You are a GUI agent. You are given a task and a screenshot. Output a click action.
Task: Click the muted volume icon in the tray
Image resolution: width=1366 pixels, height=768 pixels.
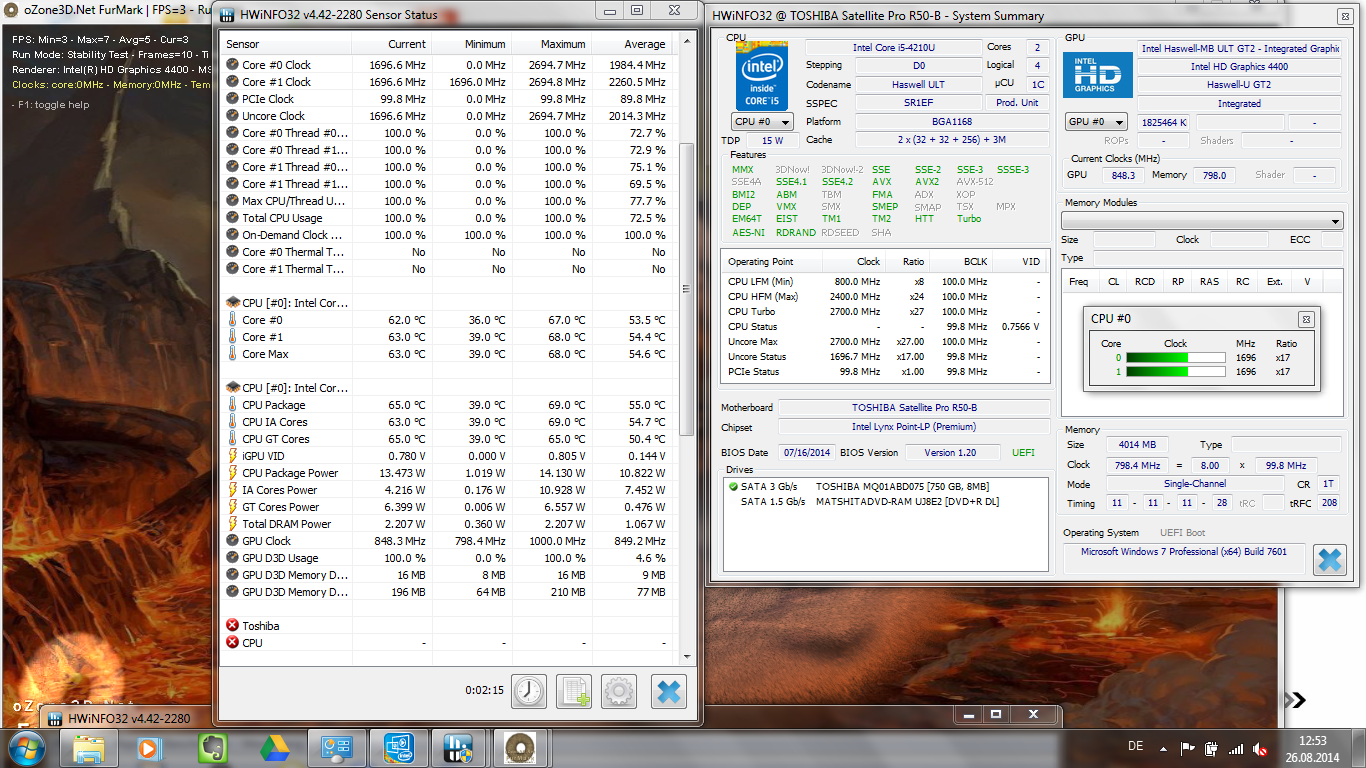1261,748
